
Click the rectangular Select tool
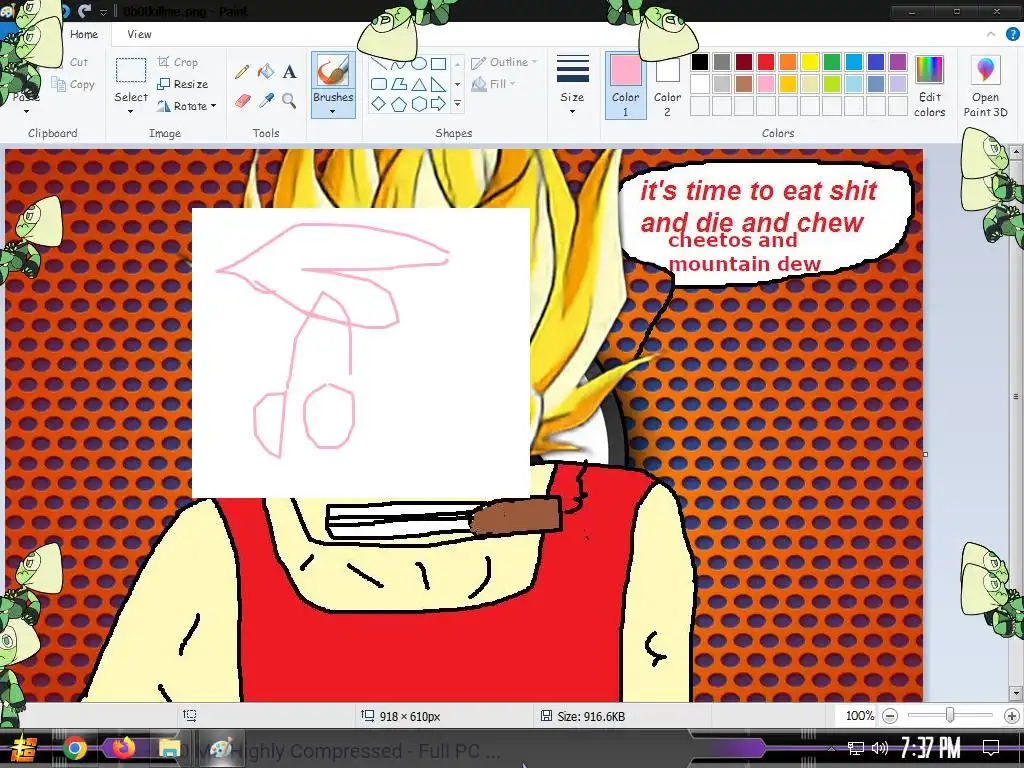coord(131,71)
